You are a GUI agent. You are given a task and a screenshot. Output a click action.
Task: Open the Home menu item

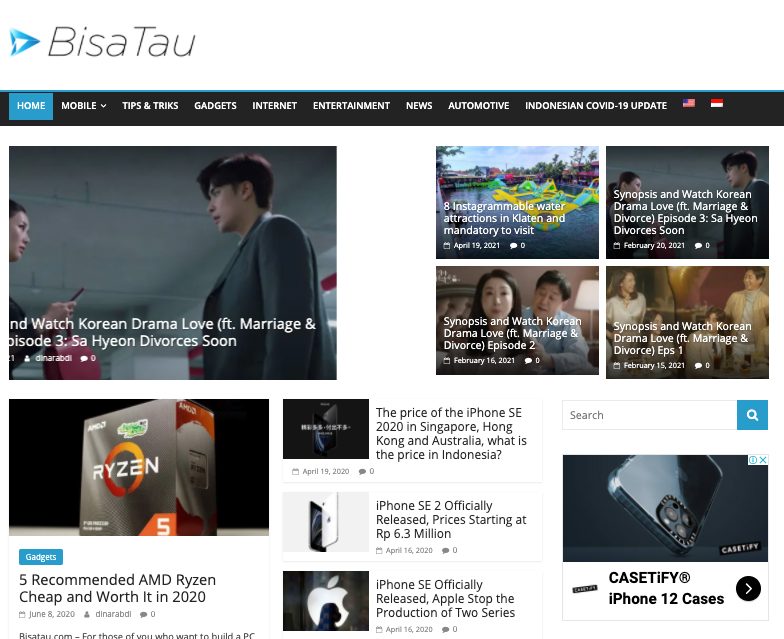pyautogui.click(x=31, y=106)
